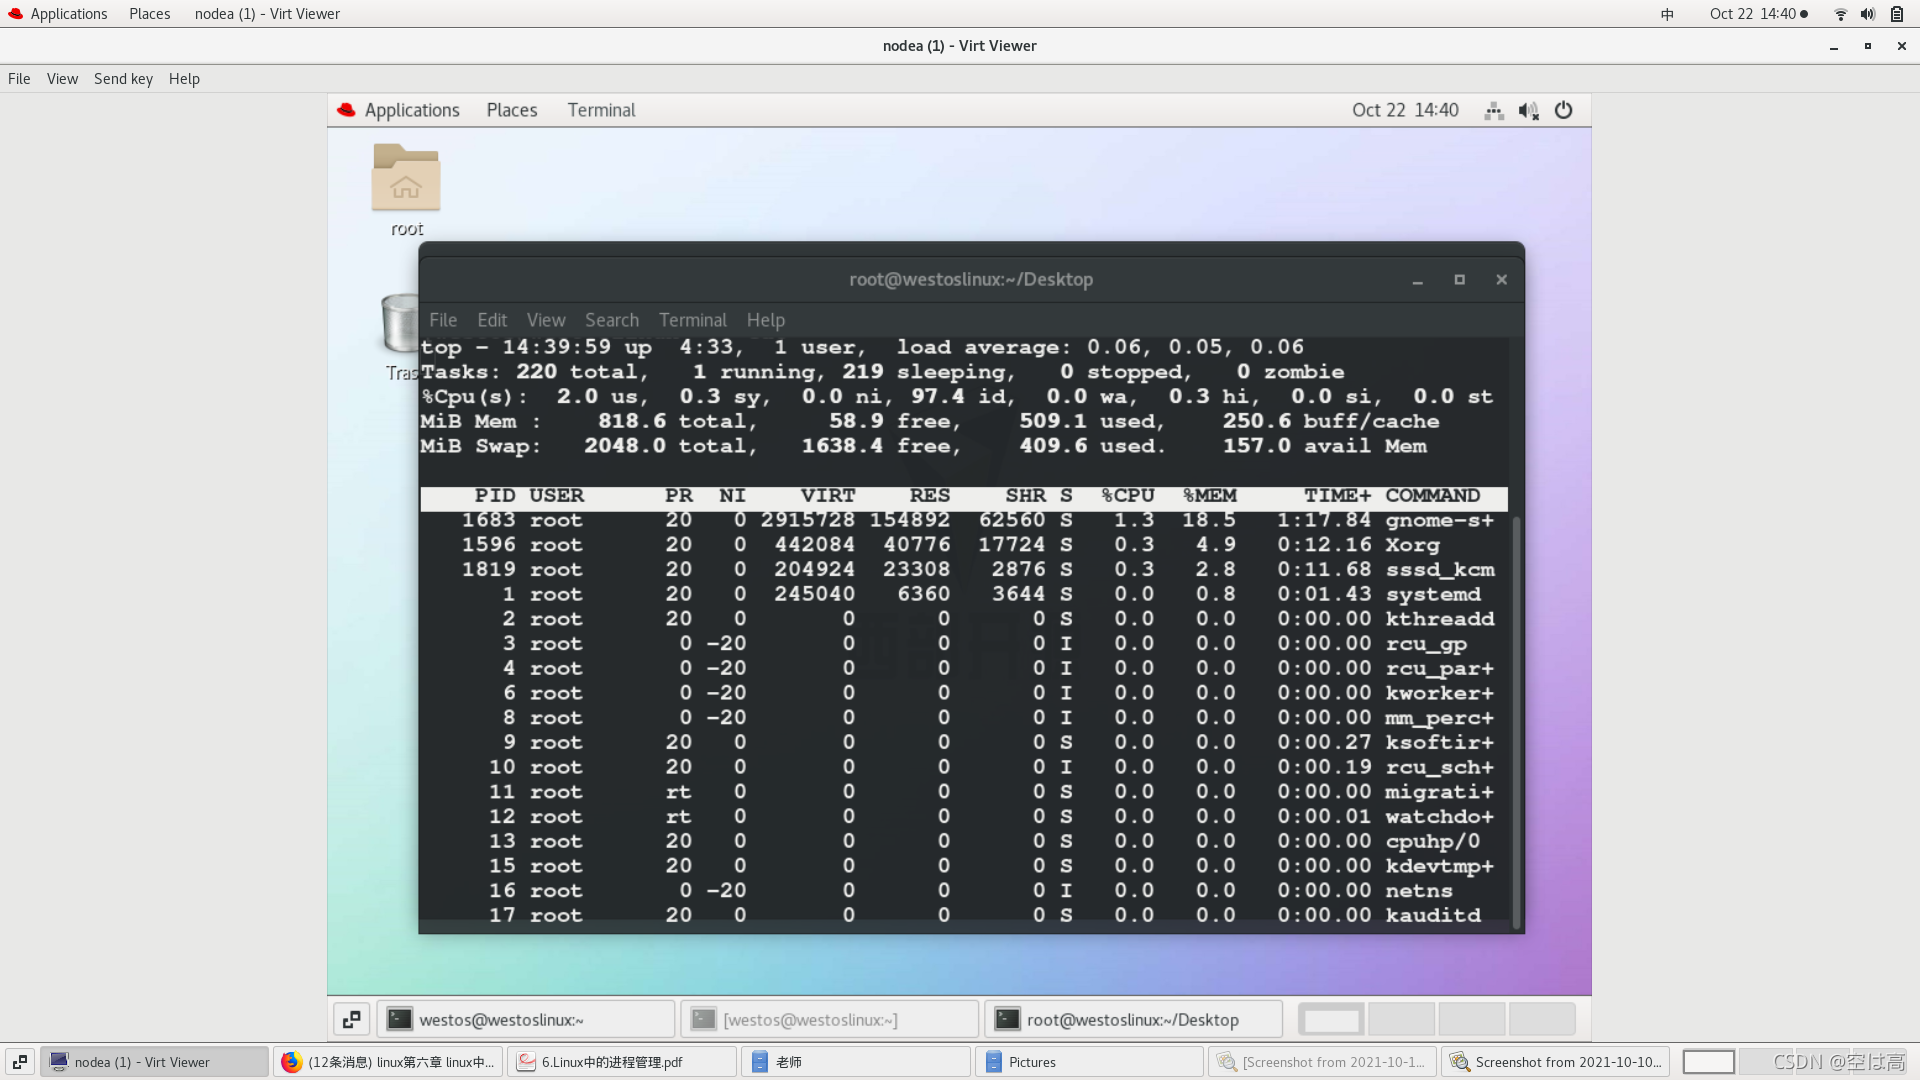Open the terminal Help menu

pos(766,320)
